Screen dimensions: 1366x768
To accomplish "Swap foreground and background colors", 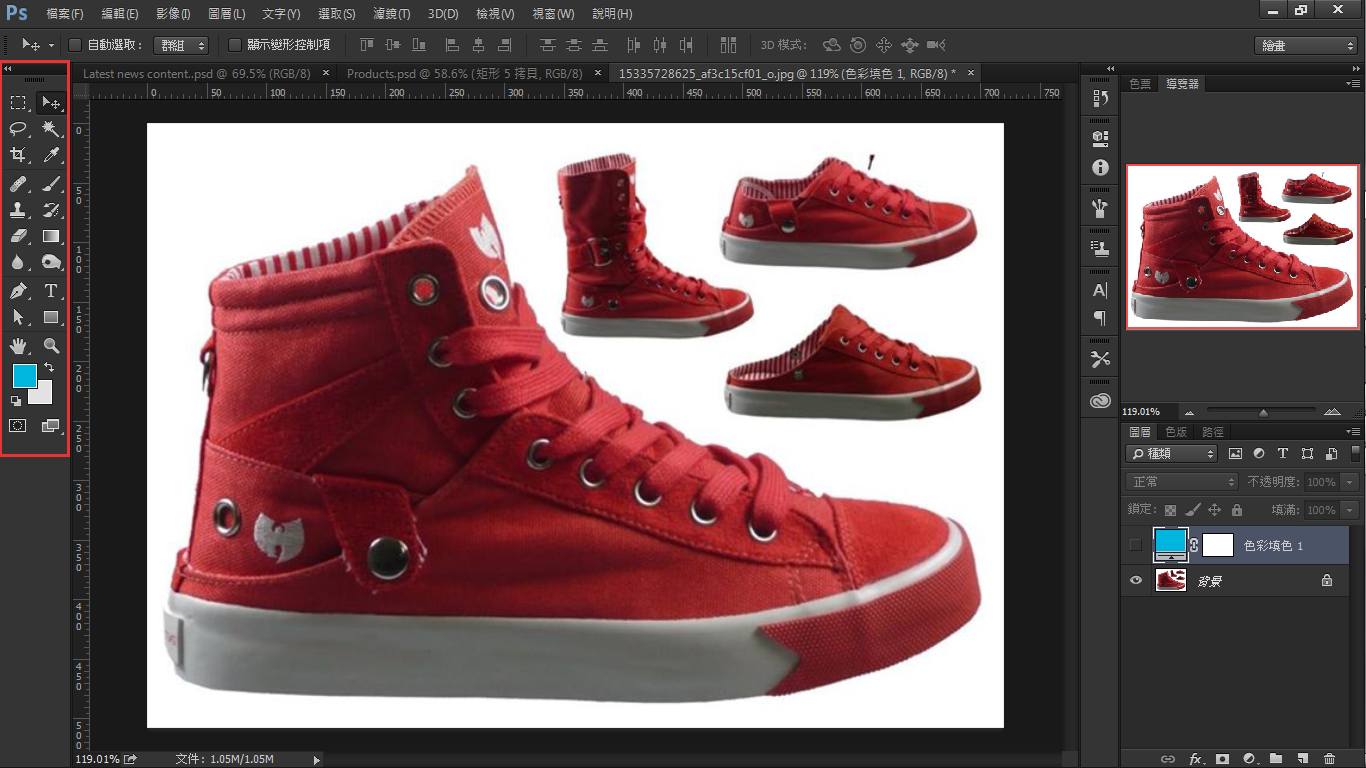I will coord(48,368).
